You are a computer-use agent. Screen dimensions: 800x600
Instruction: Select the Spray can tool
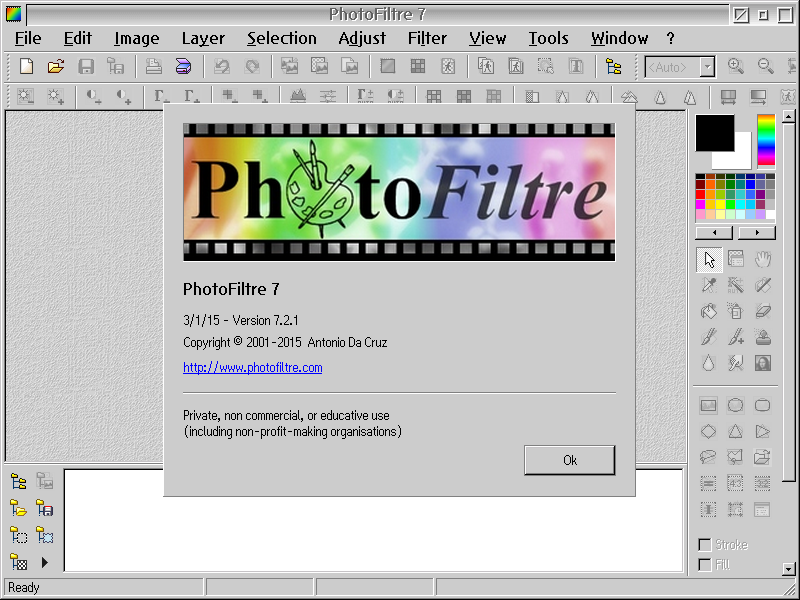coord(735,311)
